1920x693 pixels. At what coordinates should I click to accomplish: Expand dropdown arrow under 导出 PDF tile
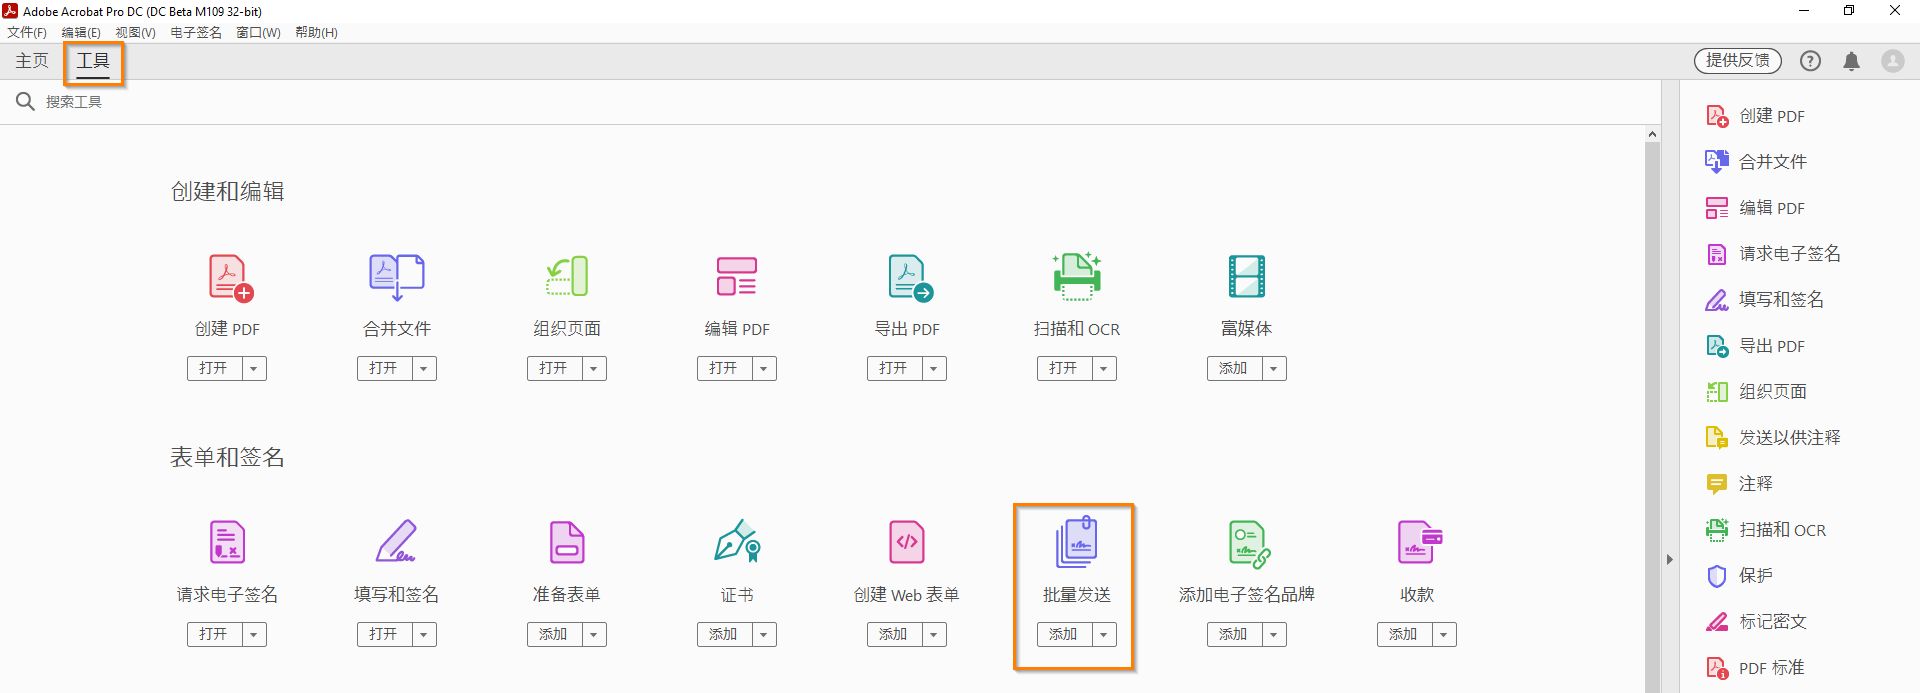[x=934, y=369]
